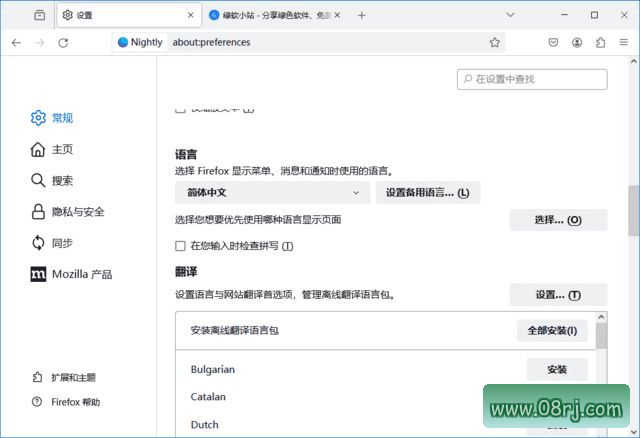Switch to the 设置 tab
The height and width of the screenshot is (438, 640).
129,16
